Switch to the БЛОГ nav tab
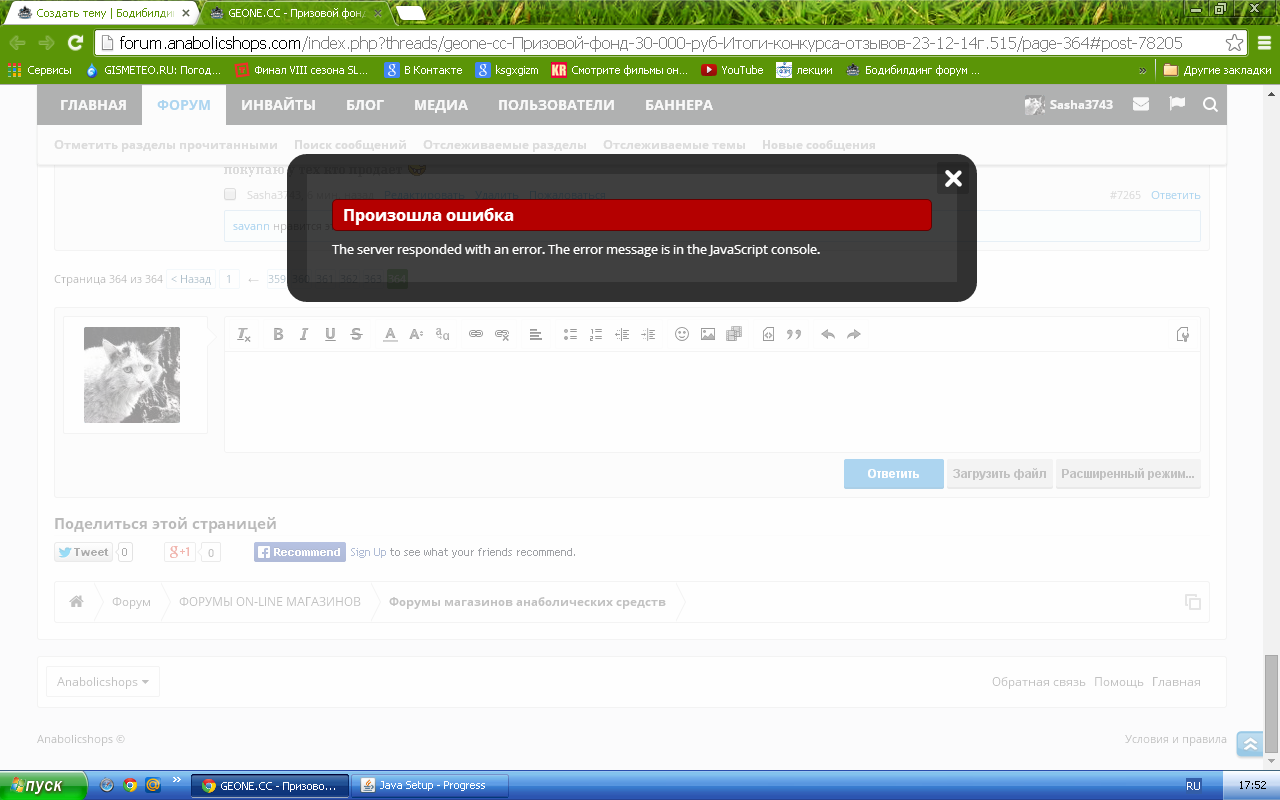Screen dimensions: 1280x800 pyautogui.click(x=365, y=105)
